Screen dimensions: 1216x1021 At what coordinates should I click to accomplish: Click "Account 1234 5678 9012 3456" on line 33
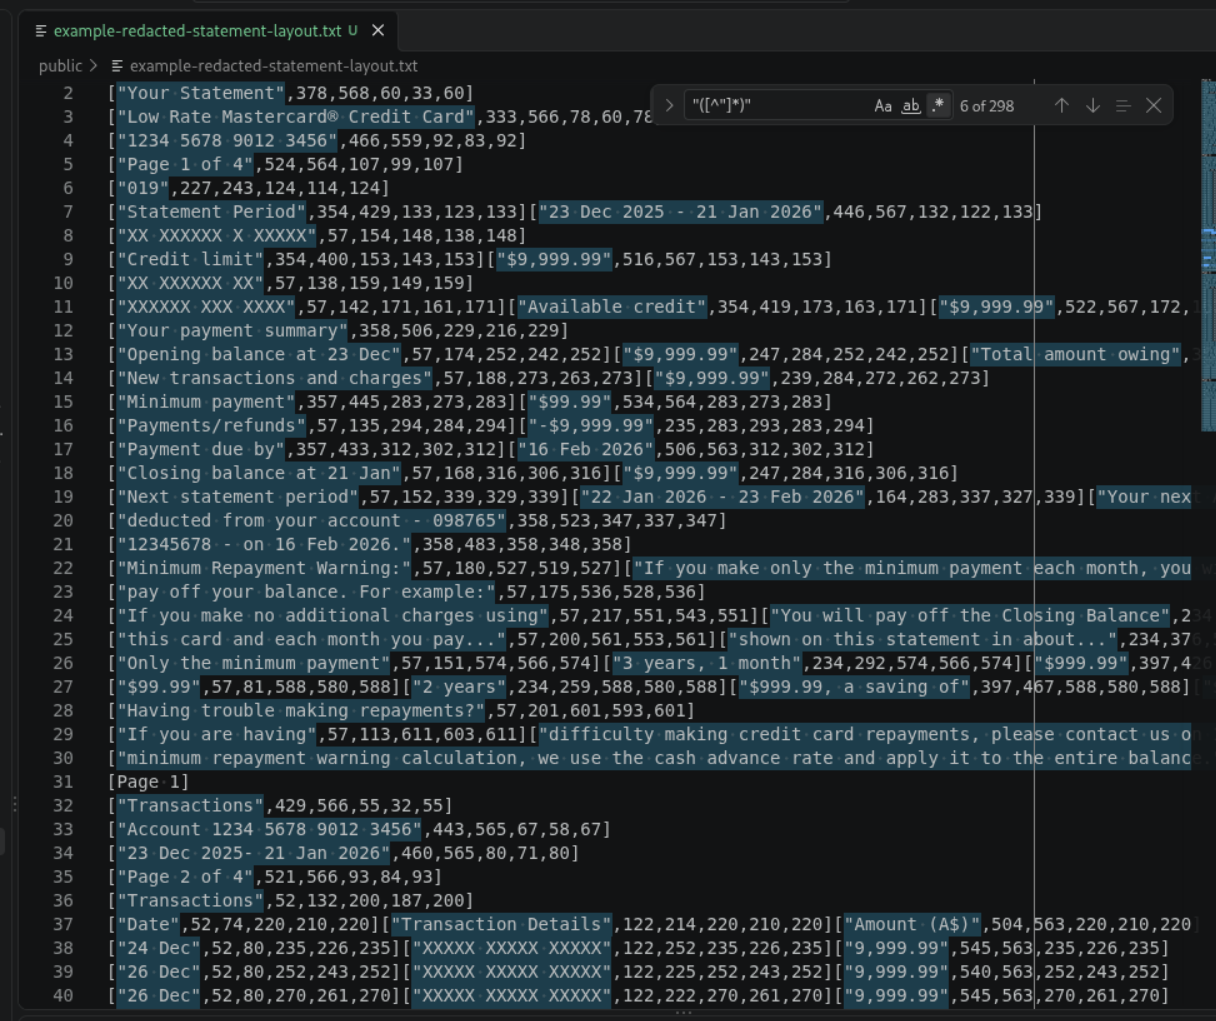pos(270,830)
